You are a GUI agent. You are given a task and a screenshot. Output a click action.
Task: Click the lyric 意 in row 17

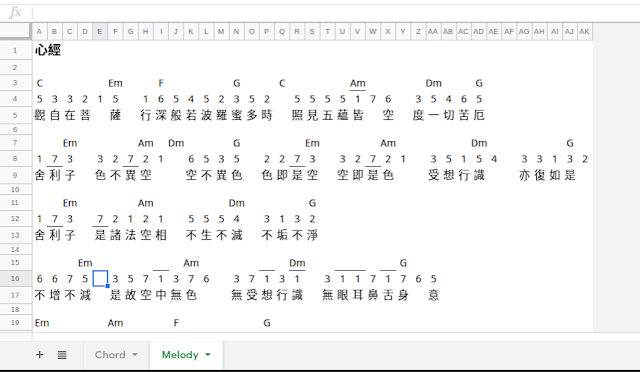(433, 295)
